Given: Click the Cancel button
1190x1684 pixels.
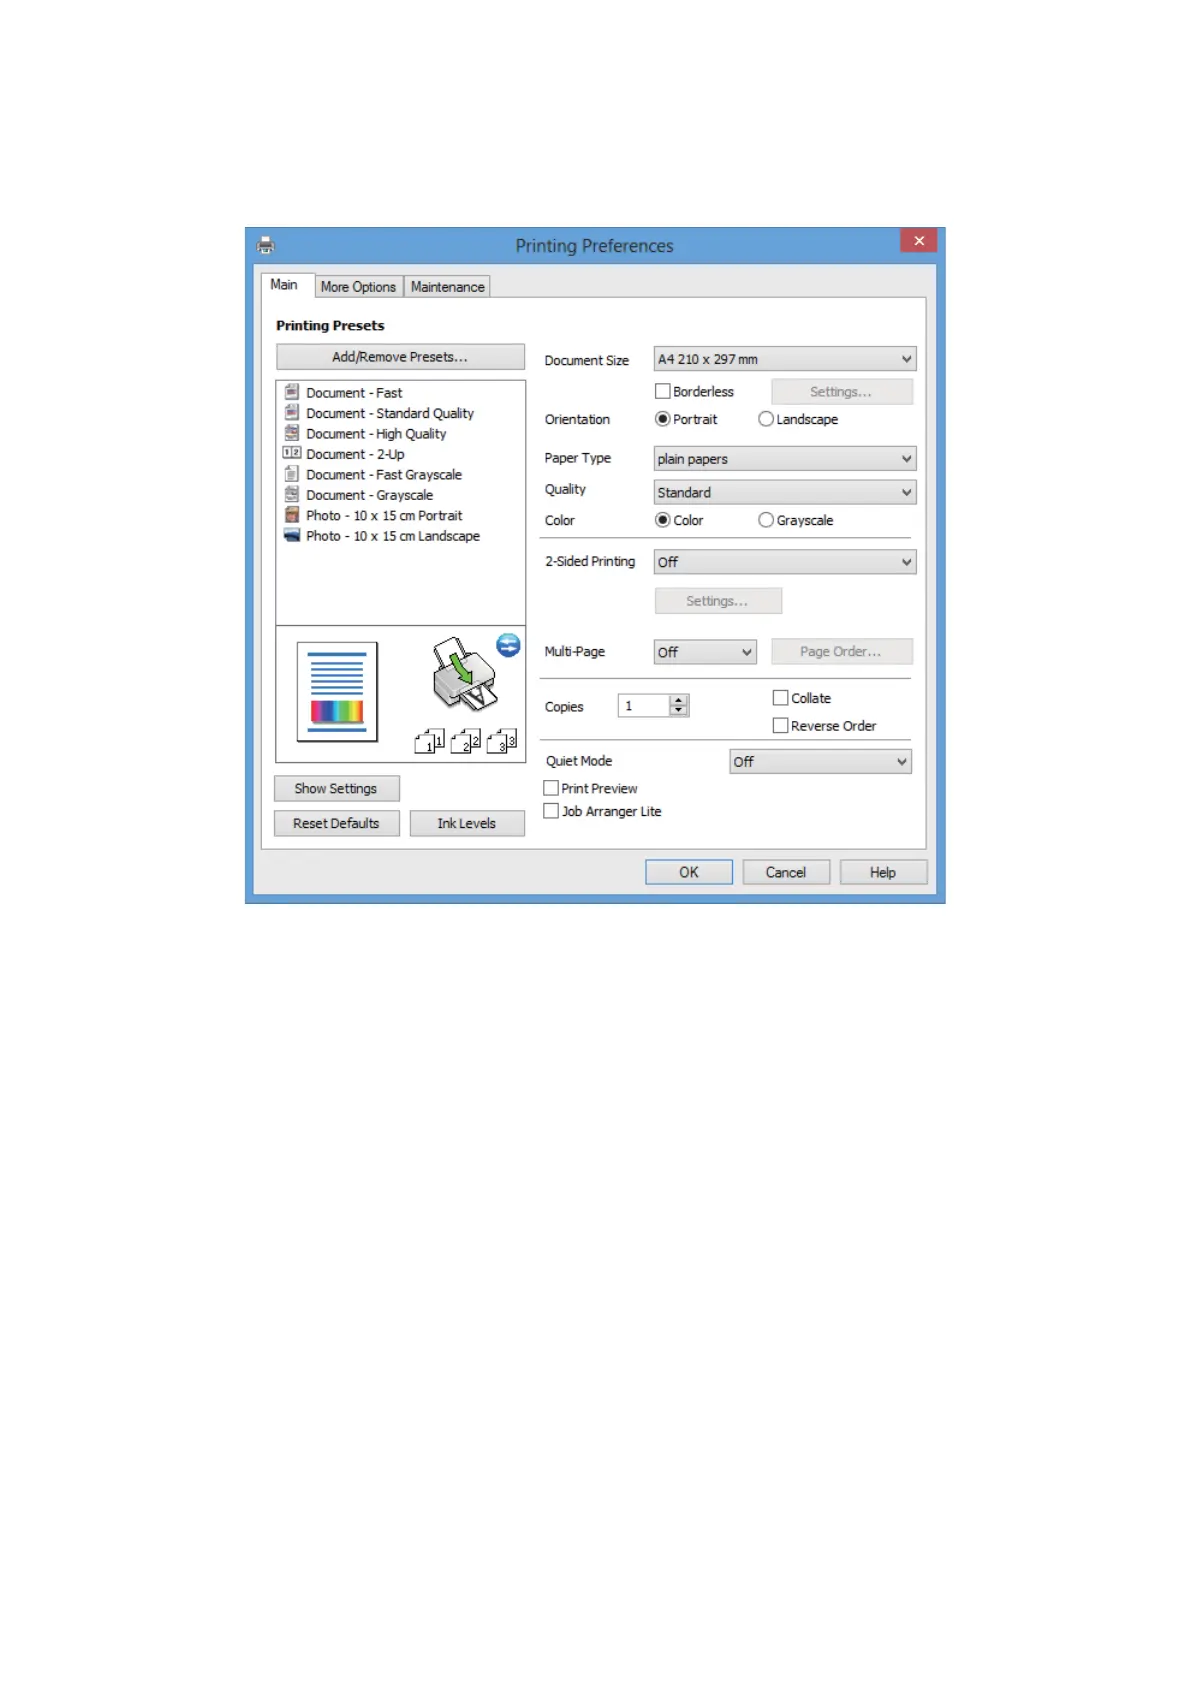Looking at the screenshot, I should click(x=786, y=872).
